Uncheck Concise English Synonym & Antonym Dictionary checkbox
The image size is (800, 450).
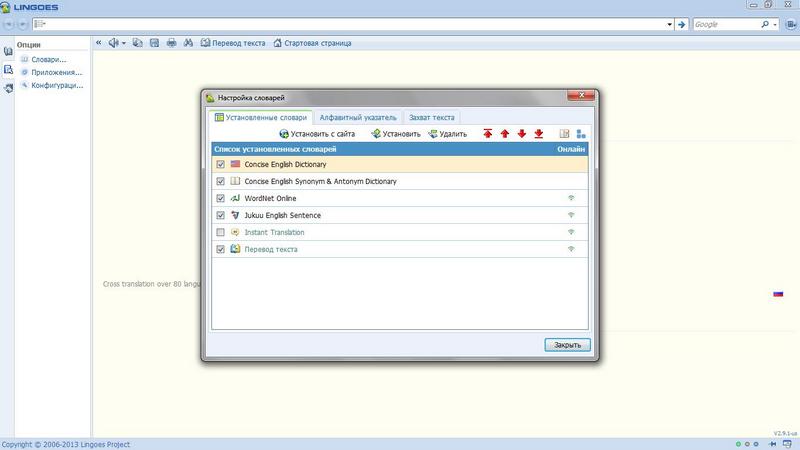pos(220,181)
